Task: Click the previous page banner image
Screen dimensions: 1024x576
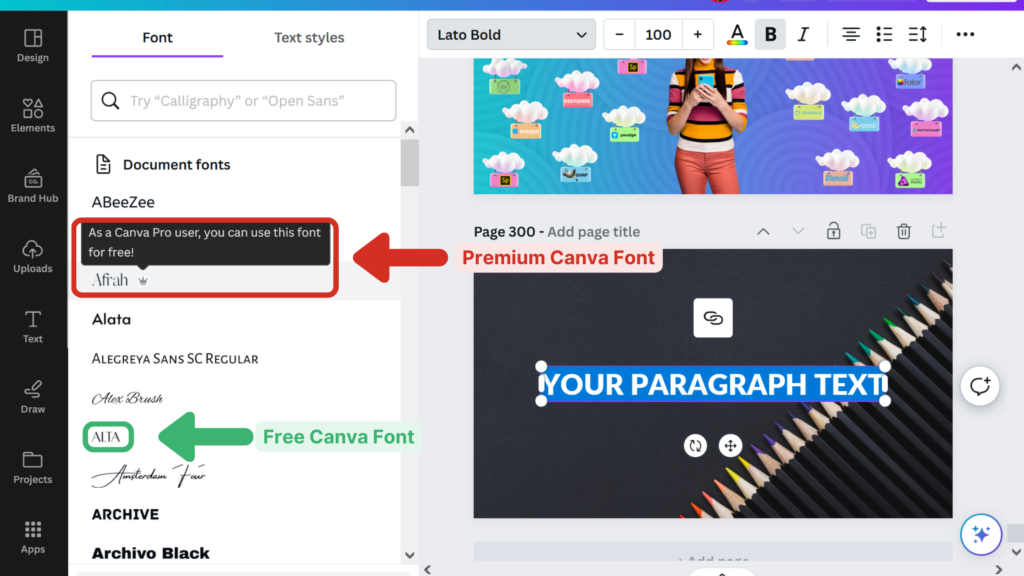Action: (x=713, y=126)
